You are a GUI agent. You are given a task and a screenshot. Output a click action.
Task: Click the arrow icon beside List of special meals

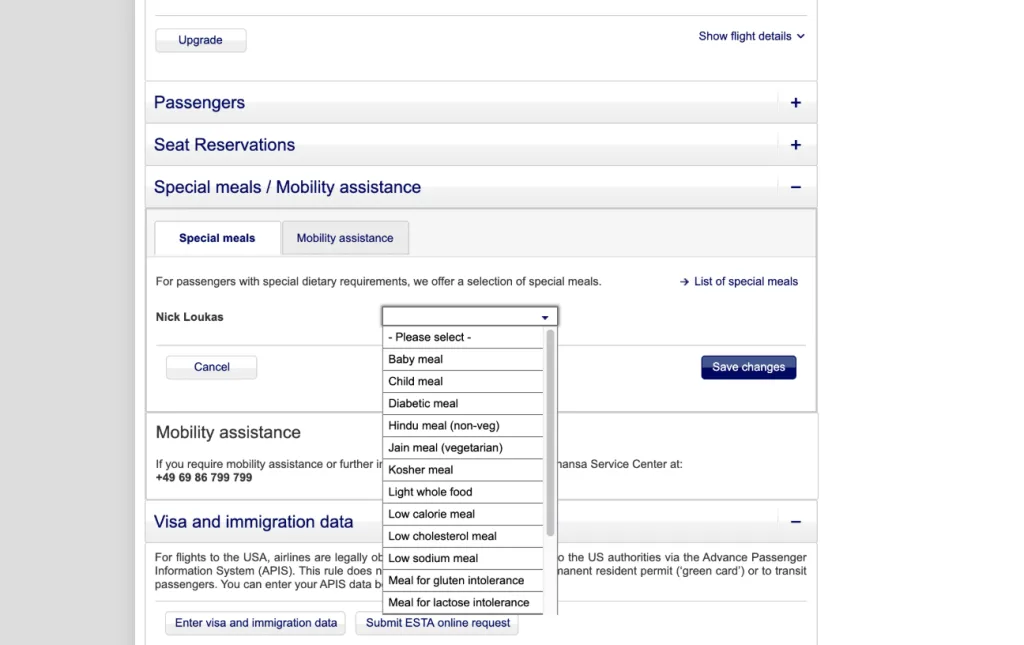(x=684, y=282)
